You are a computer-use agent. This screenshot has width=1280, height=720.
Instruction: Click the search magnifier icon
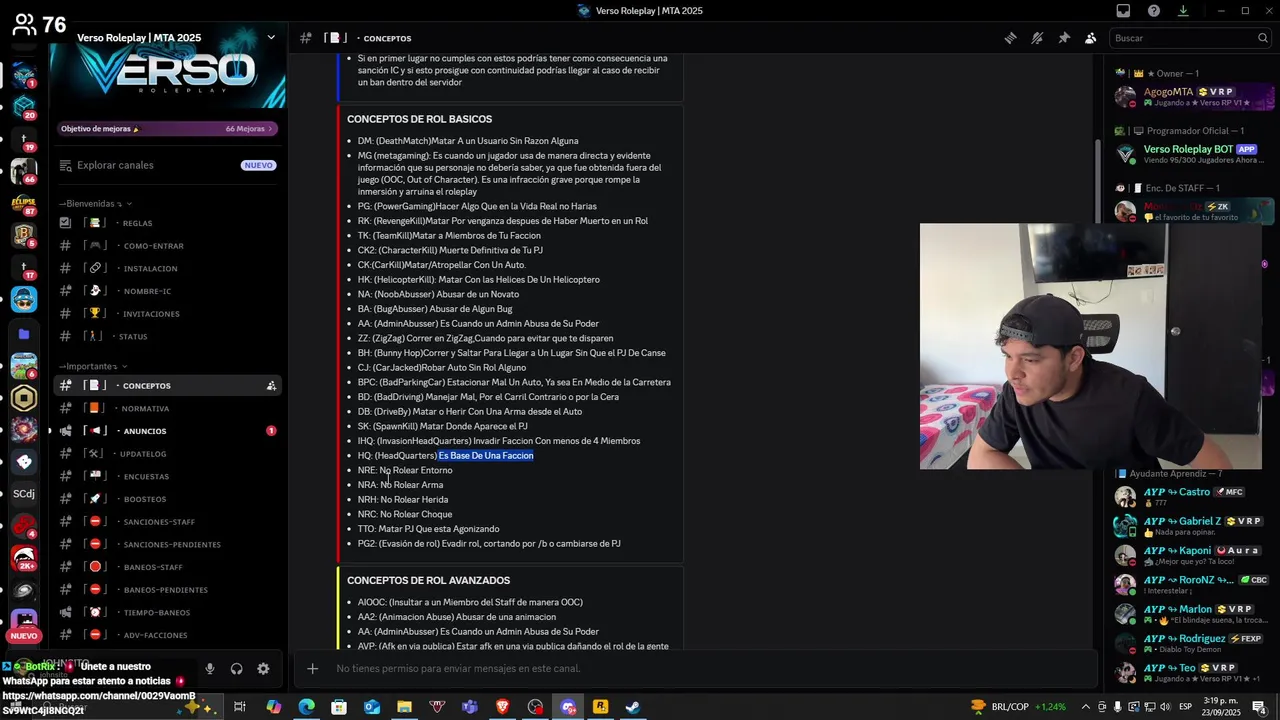(1263, 38)
